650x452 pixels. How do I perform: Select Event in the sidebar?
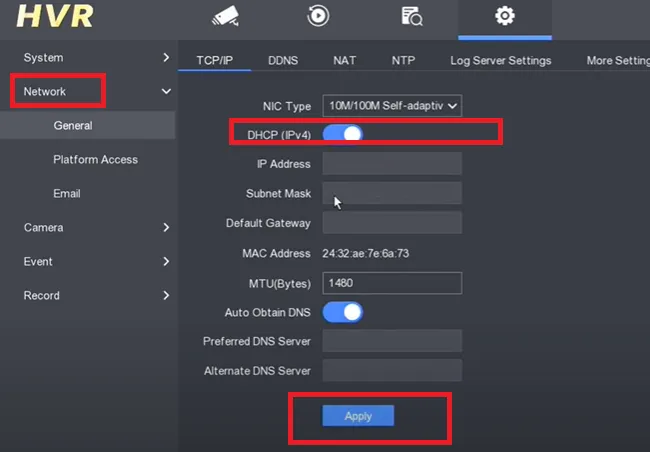coord(38,261)
